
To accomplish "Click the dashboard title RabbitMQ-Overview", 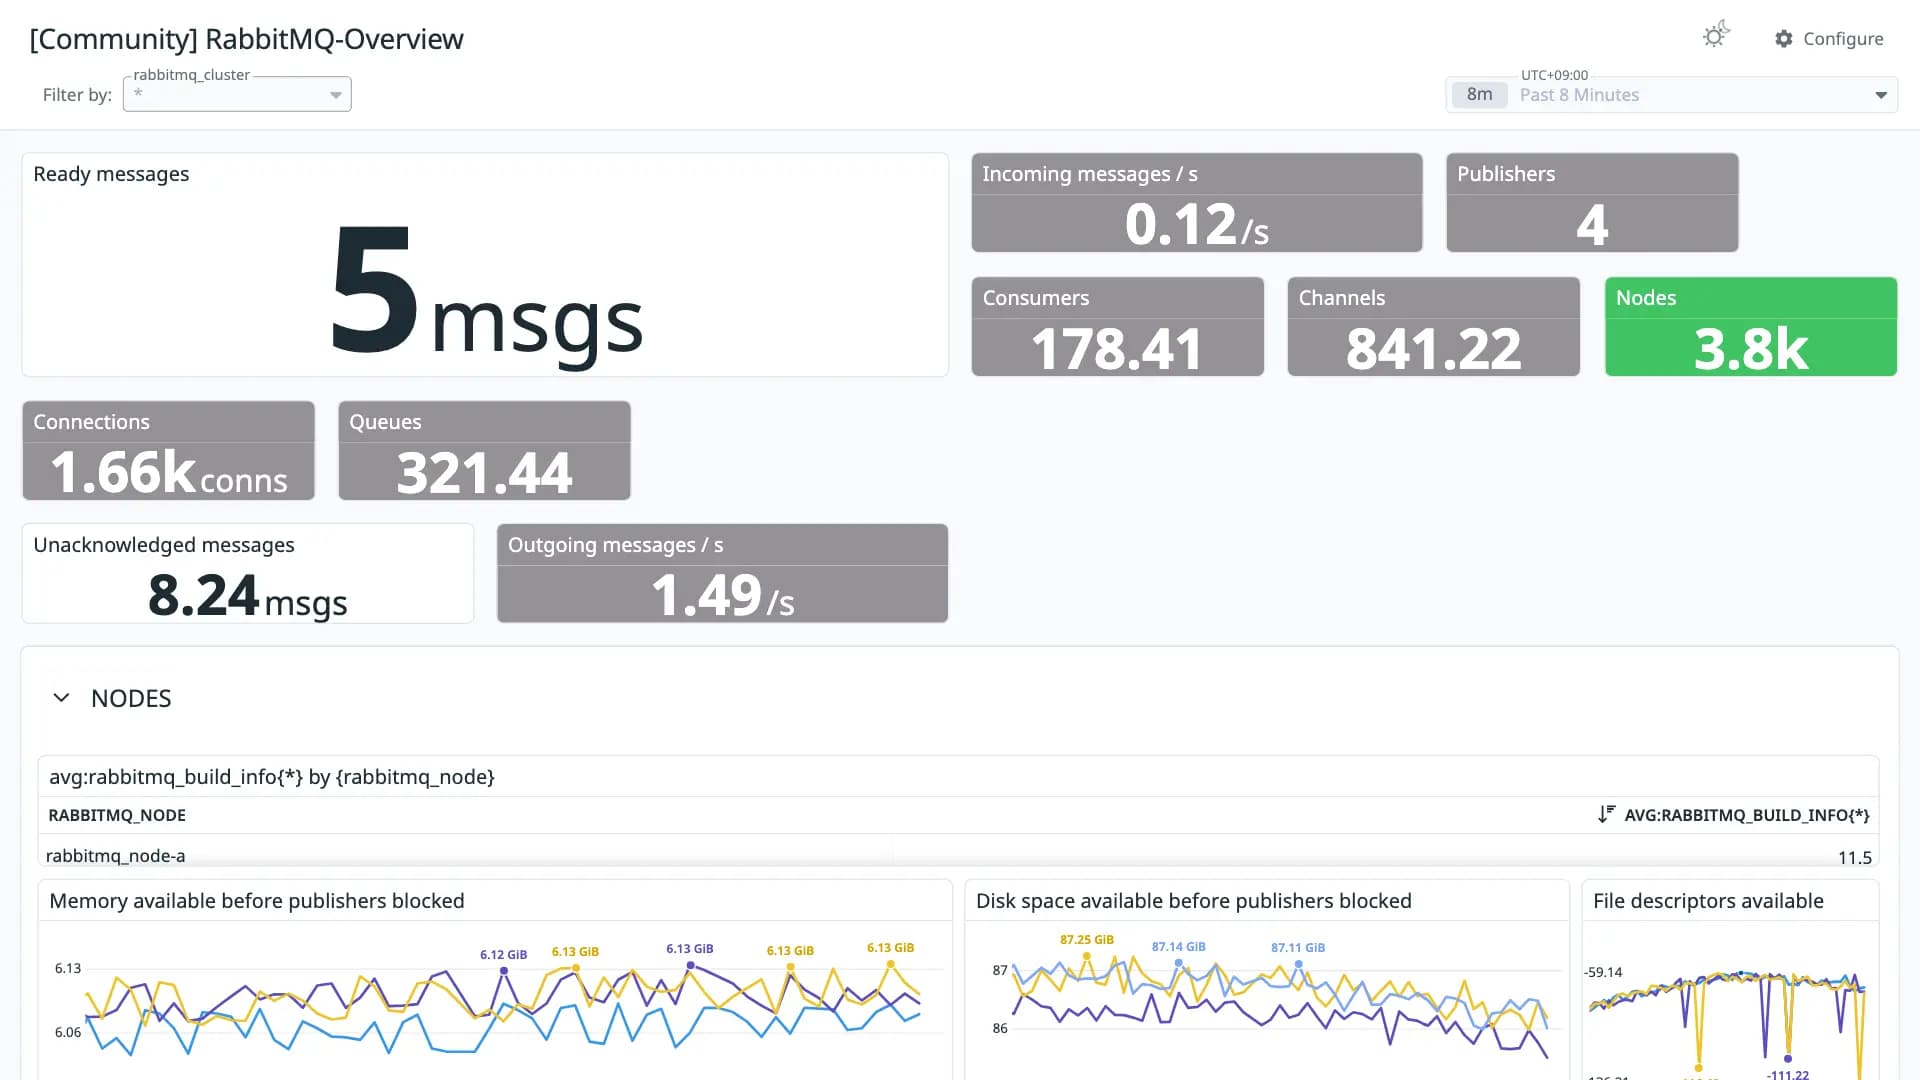I will (x=246, y=39).
